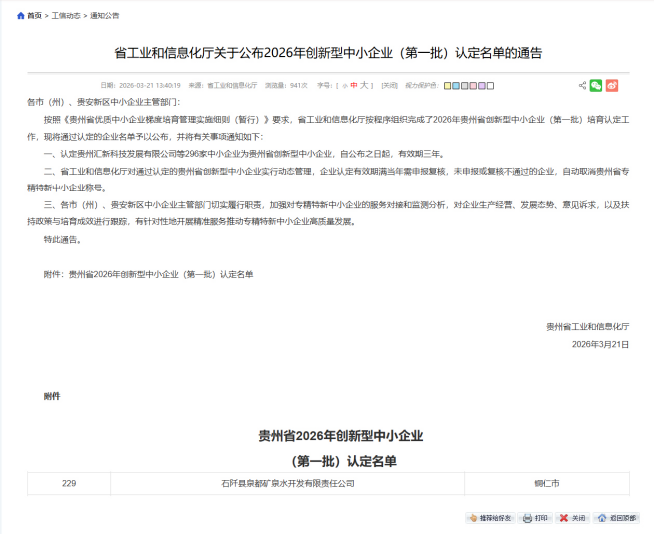Share the notice via the Weibo icon
Viewport: 654px width, 534px height.
pyautogui.click(x=612, y=86)
